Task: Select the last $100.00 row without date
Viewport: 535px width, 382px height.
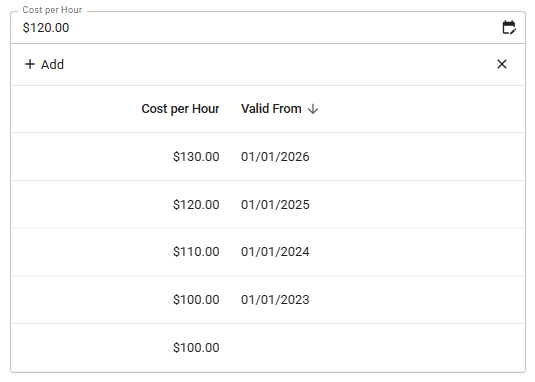Action: pyautogui.click(x=268, y=348)
